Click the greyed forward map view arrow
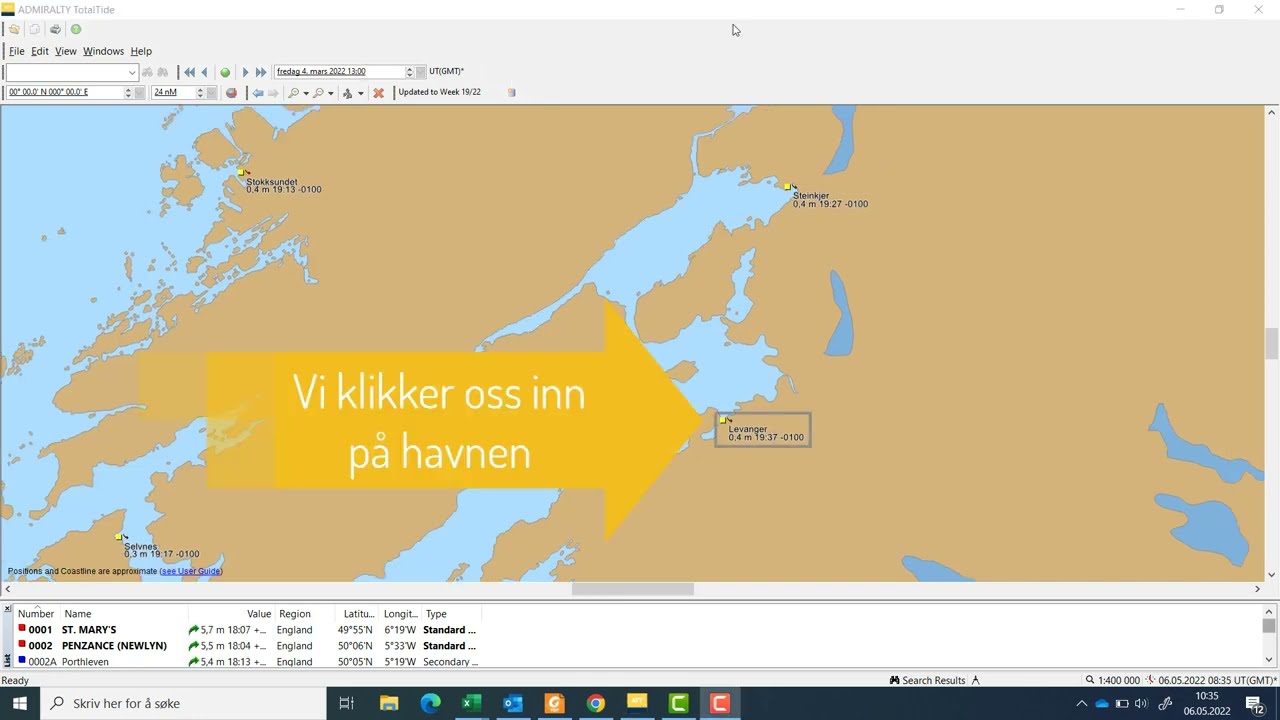Viewport: 1280px width, 720px height. [x=273, y=93]
